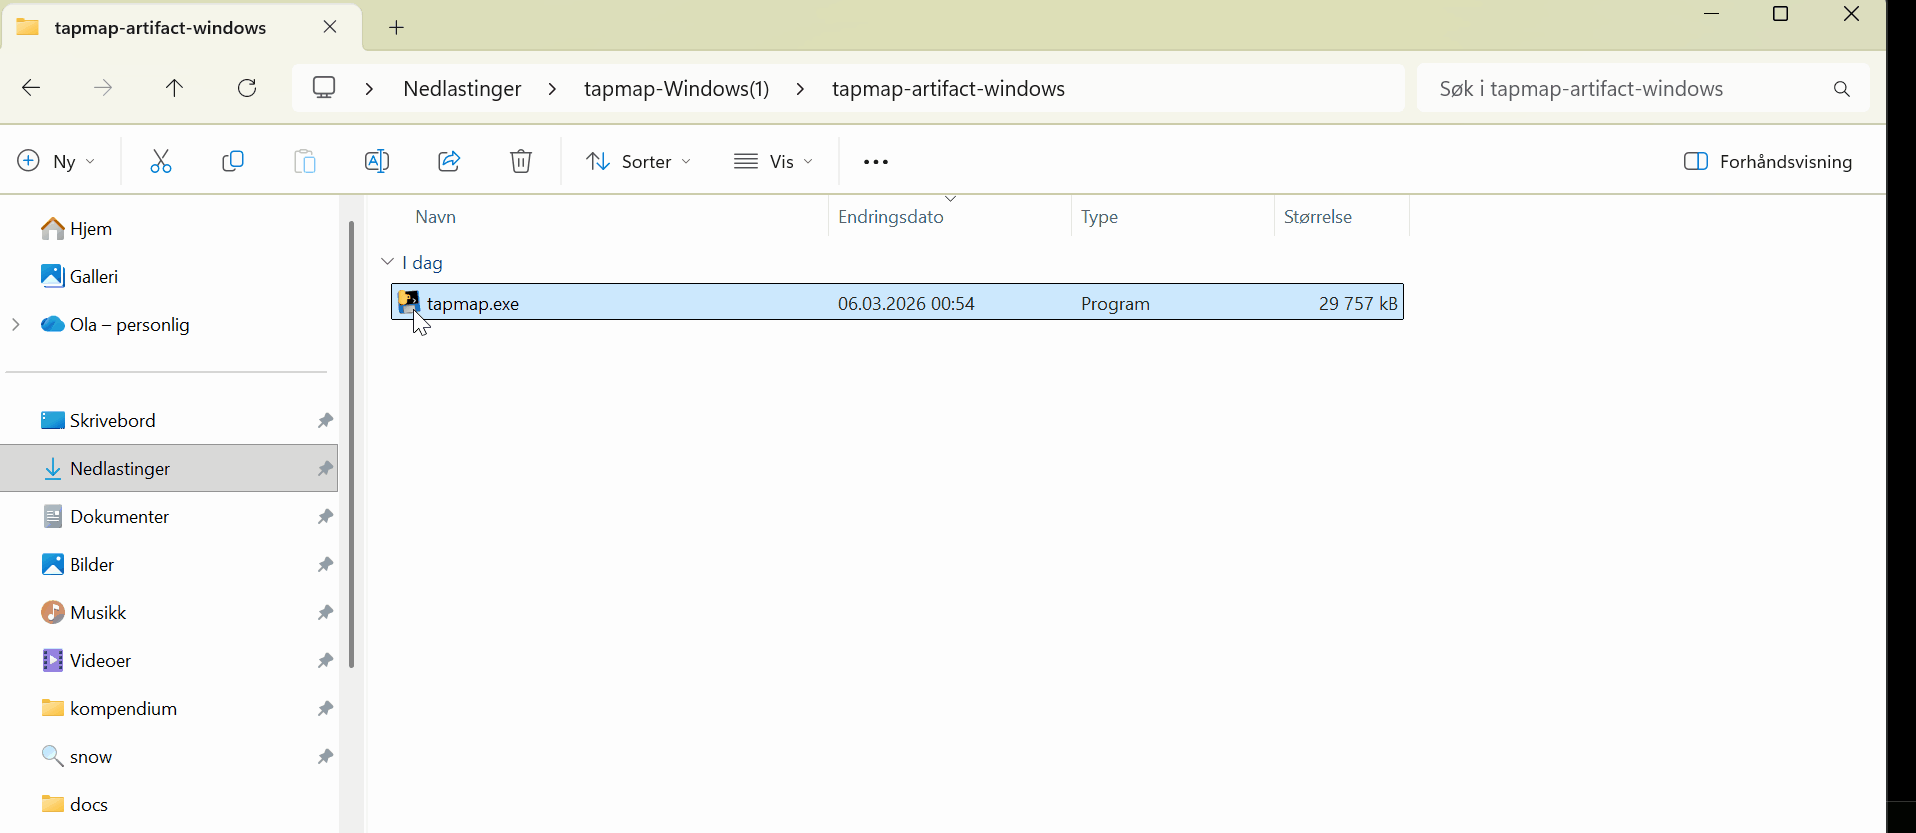Viewport: 1916px width, 833px height.
Task: Unpin Skrivebord using its pin icon
Action: [325, 420]
